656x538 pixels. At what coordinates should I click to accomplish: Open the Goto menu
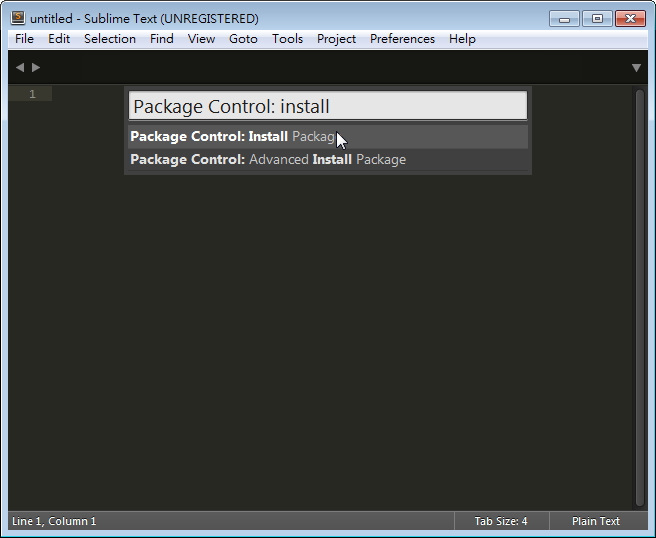click(243, 39)
